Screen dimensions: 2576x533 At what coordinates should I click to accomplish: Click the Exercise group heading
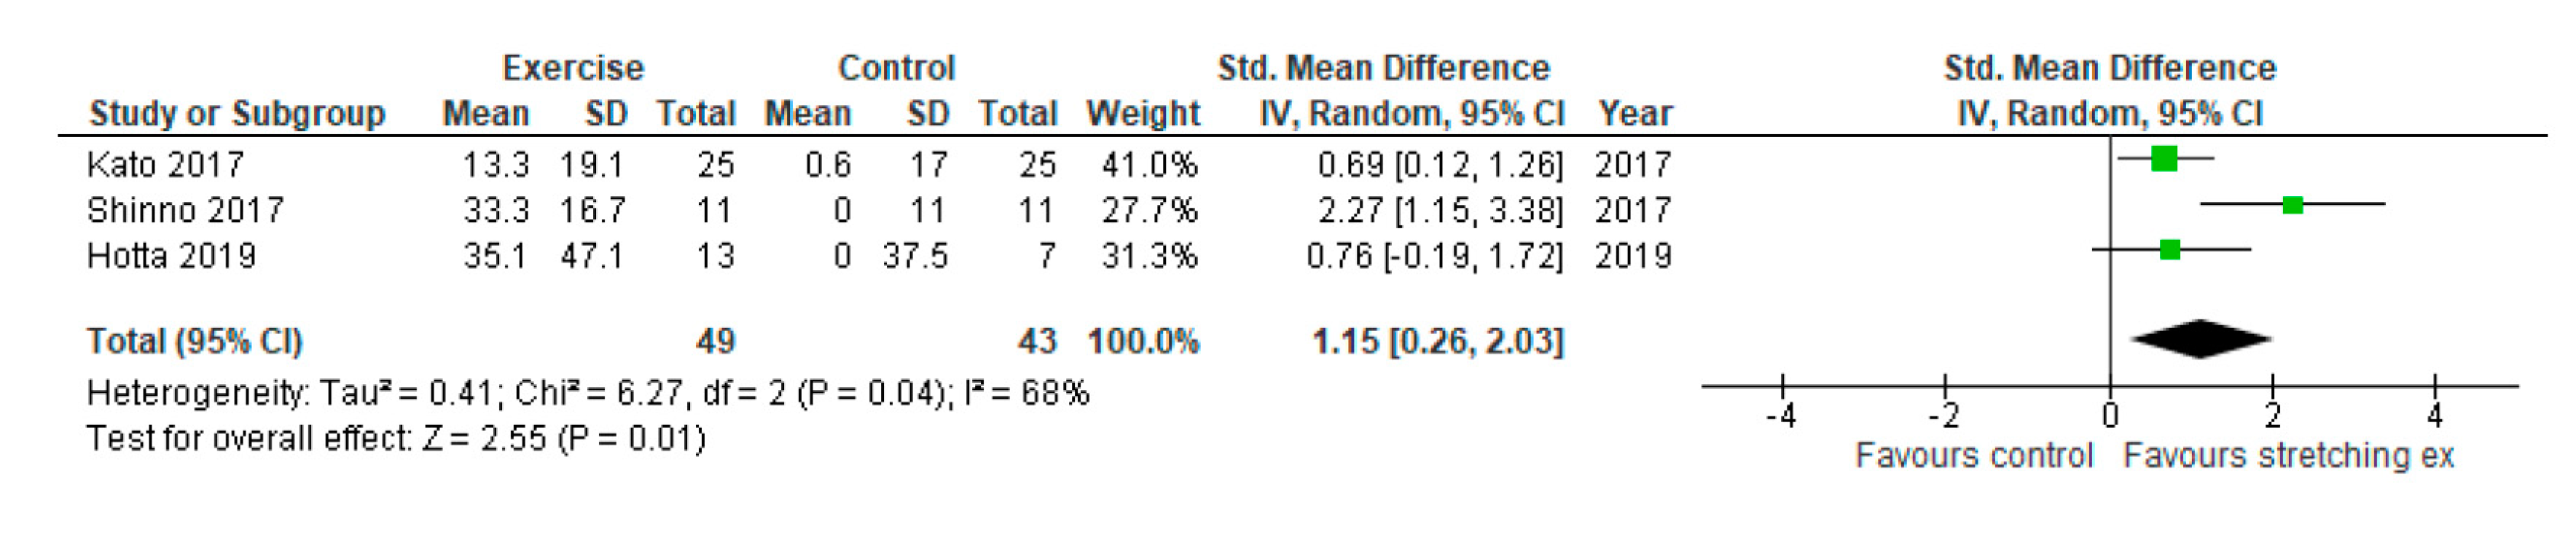click(573, 68)
